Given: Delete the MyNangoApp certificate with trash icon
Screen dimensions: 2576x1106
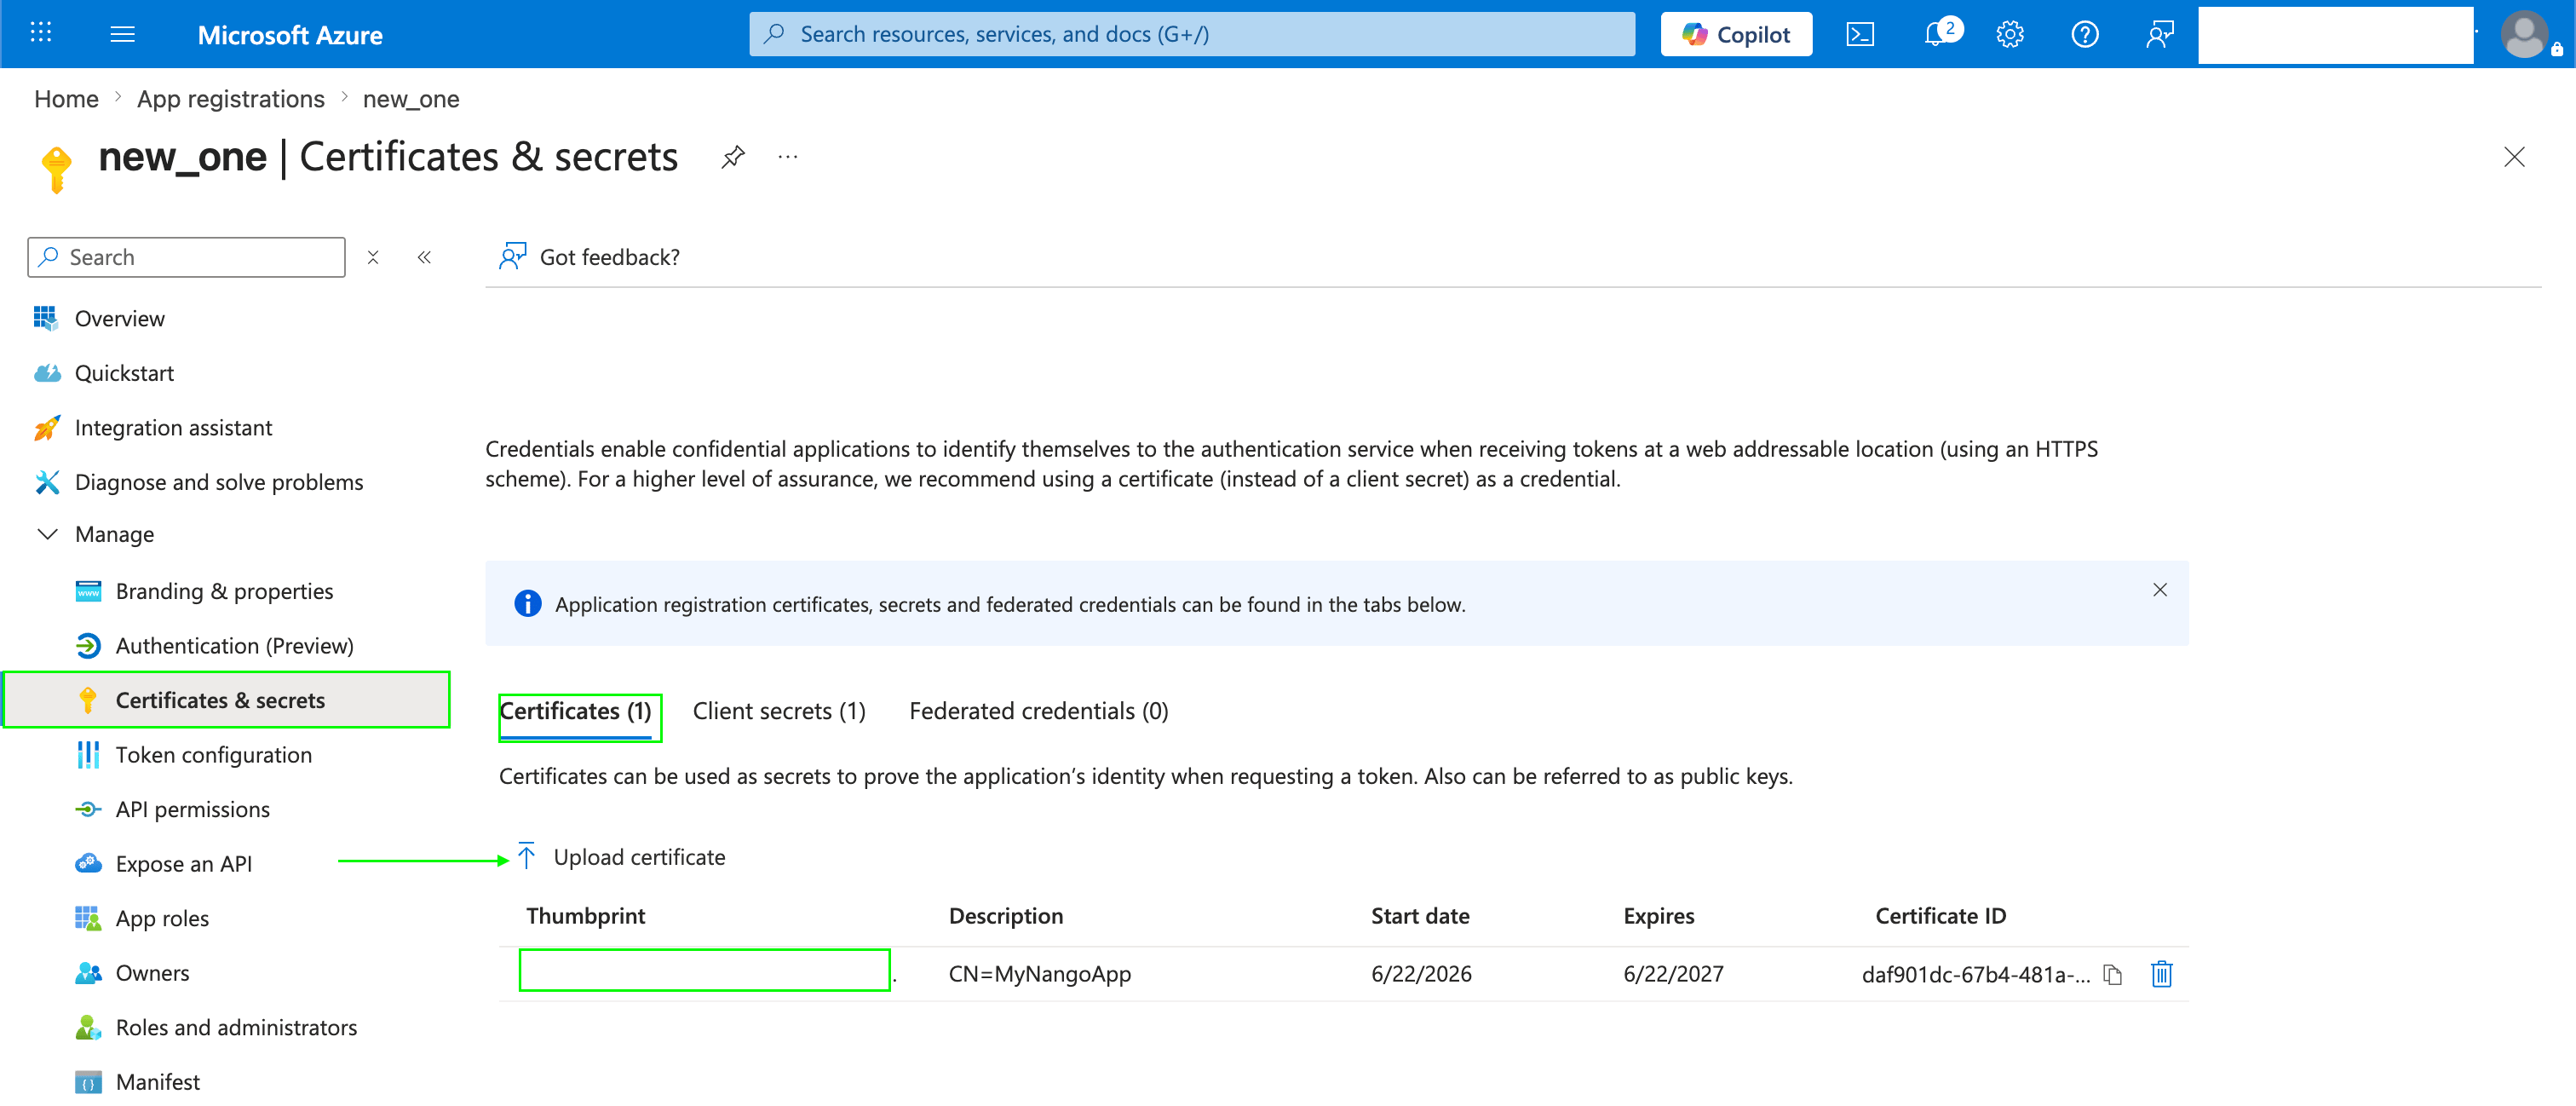Looking at the screenshot, I should click(2161, 974).
